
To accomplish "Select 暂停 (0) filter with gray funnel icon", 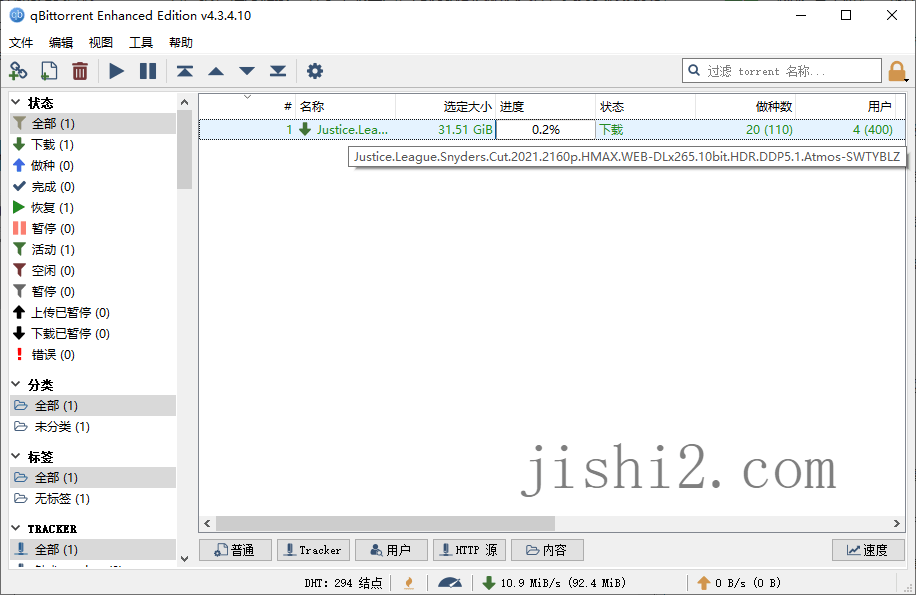I will (x=93, y=292).
